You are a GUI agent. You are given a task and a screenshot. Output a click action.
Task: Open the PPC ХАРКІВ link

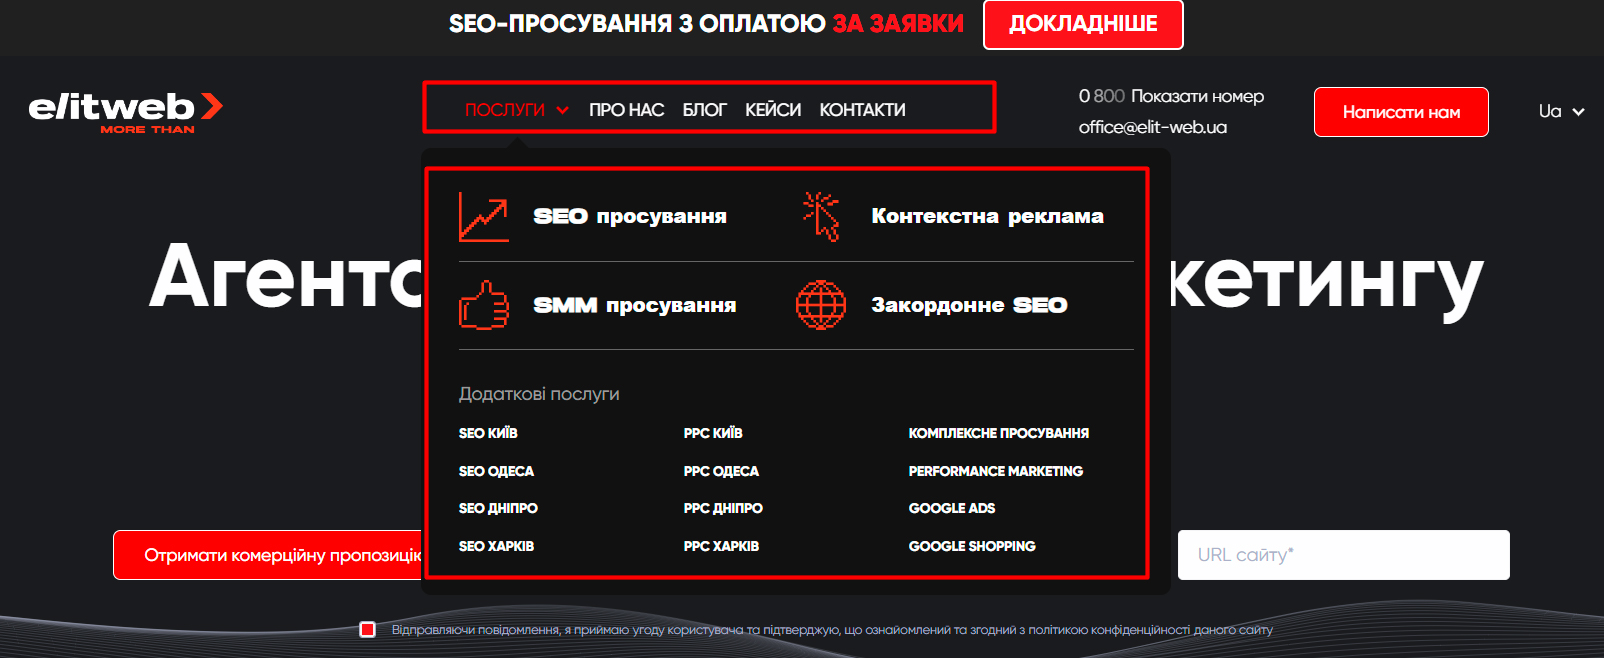tap(721, 546)
